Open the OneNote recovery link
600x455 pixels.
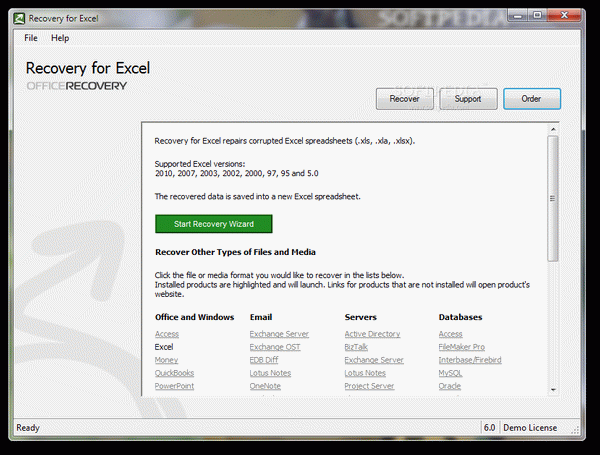point(265,386)
